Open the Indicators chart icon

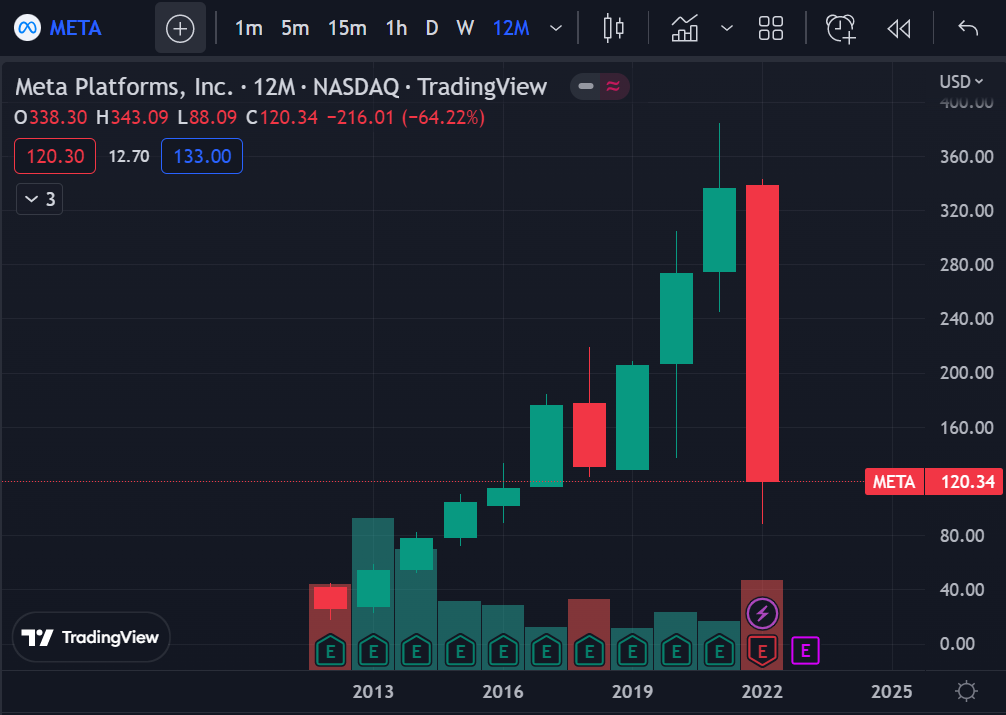click(x=685, y=28)
